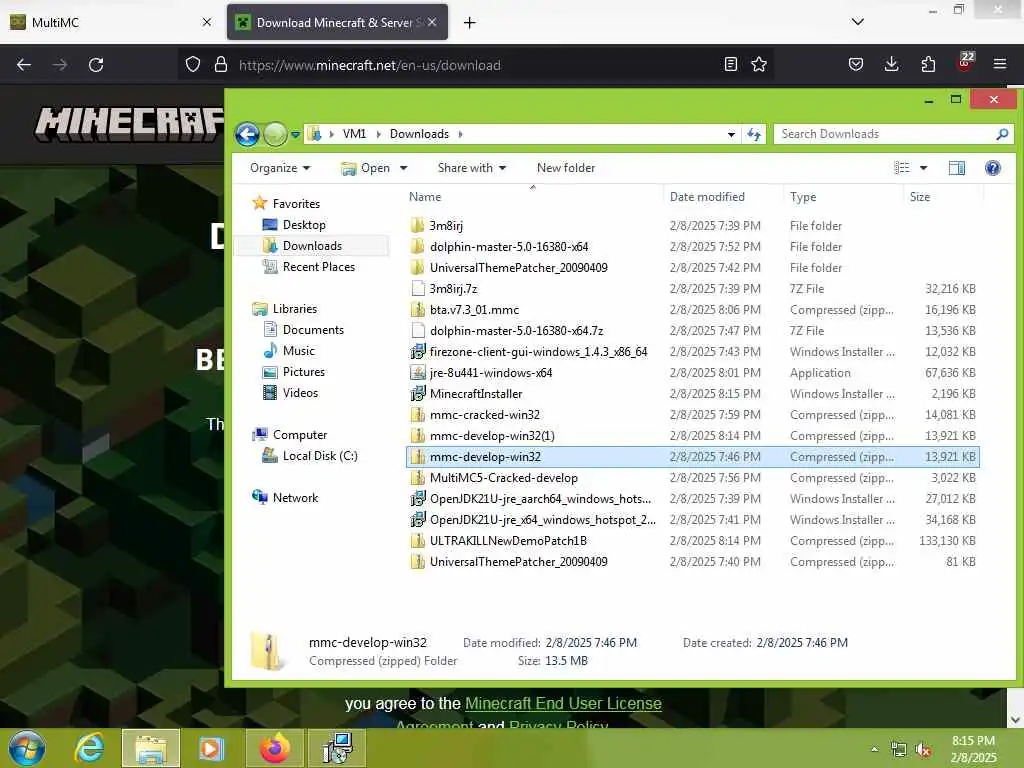Open Videos library in the navigation pane
This screenshot has height=768, width=1024.
click(300, 392)
